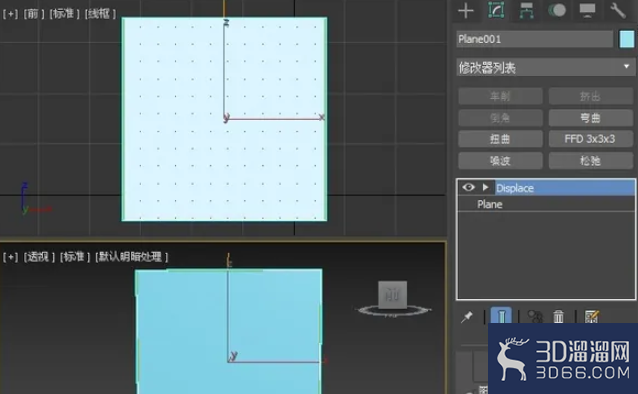Apply the FFD 3x3x3 modifier

point(590,139)
